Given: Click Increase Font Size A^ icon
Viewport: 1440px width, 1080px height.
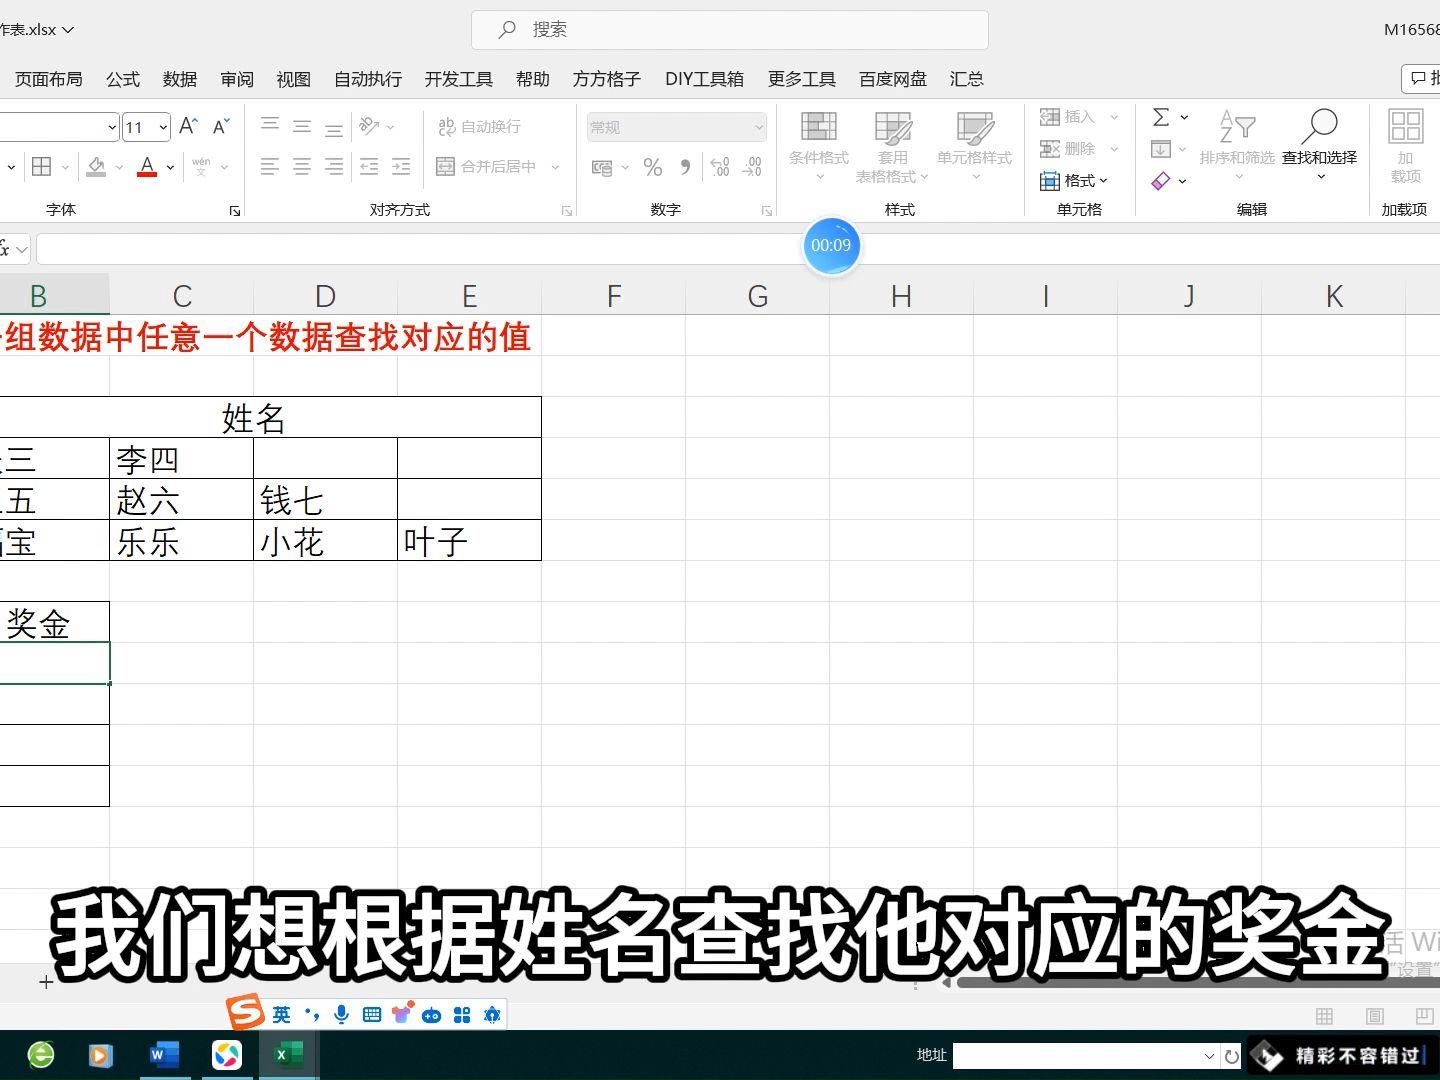Looking at the screenshot, I should 186,125.
